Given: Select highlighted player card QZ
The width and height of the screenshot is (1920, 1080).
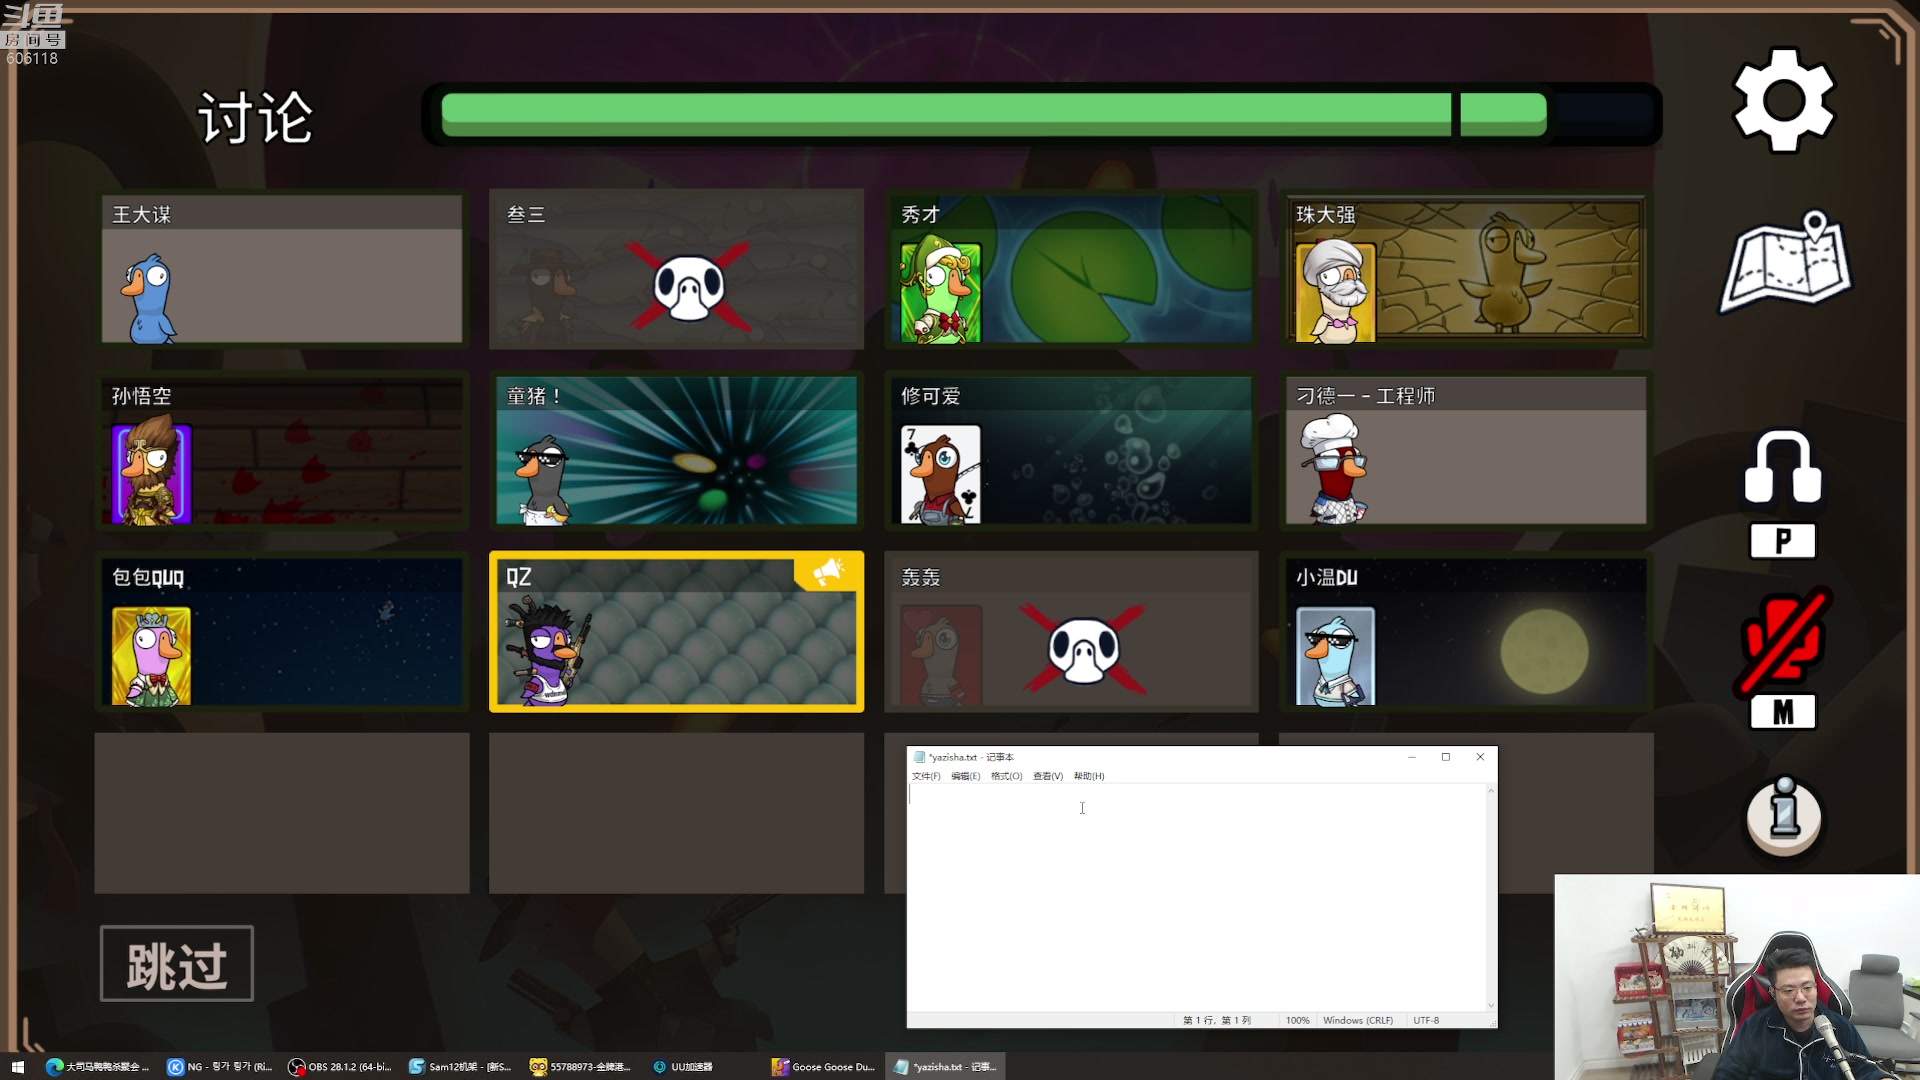Looking at the screenshot, I should pyautogui.click(x=676, y=631).
